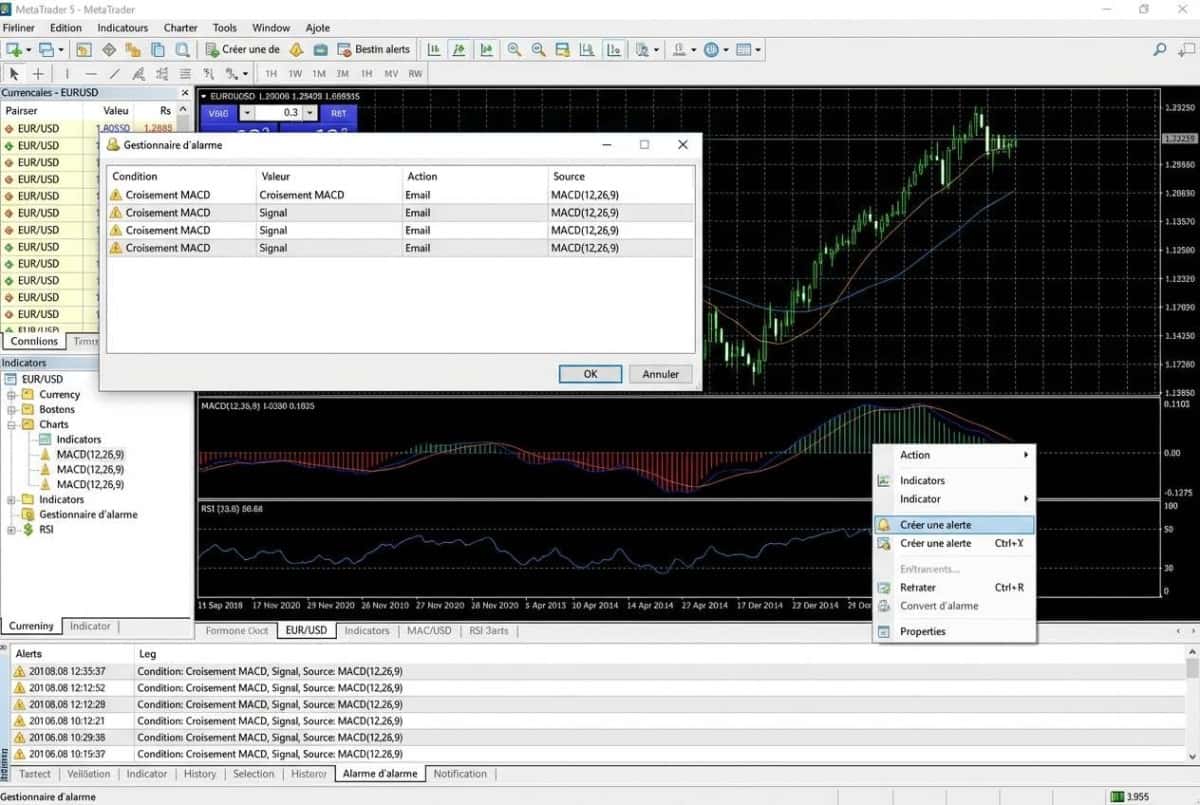The width and height of the screenshot is (1200, 805).
Task: Open dropdown arrow next to new chart icon
Action: [29, 49]
